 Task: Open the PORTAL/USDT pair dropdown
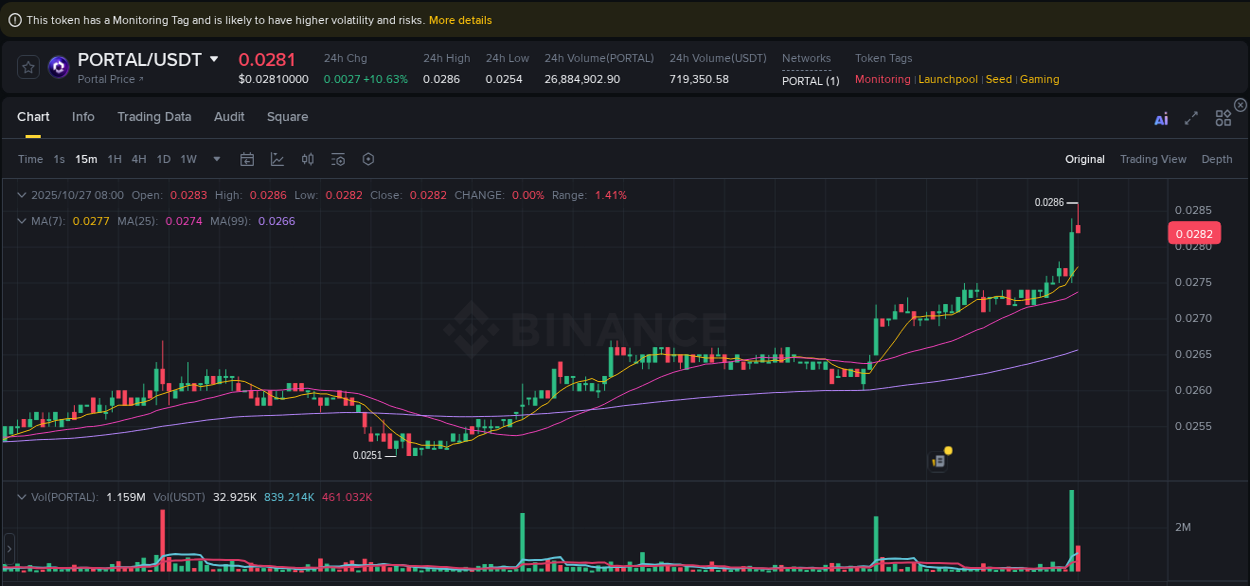point(212,59)
